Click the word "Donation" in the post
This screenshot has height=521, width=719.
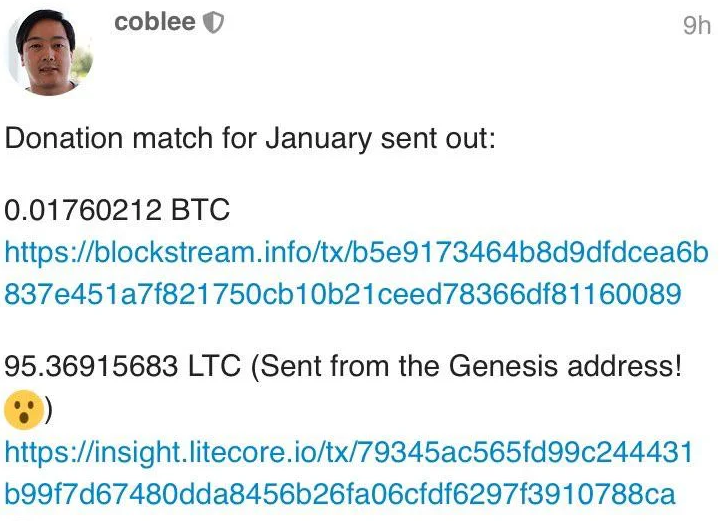(64, 138)
